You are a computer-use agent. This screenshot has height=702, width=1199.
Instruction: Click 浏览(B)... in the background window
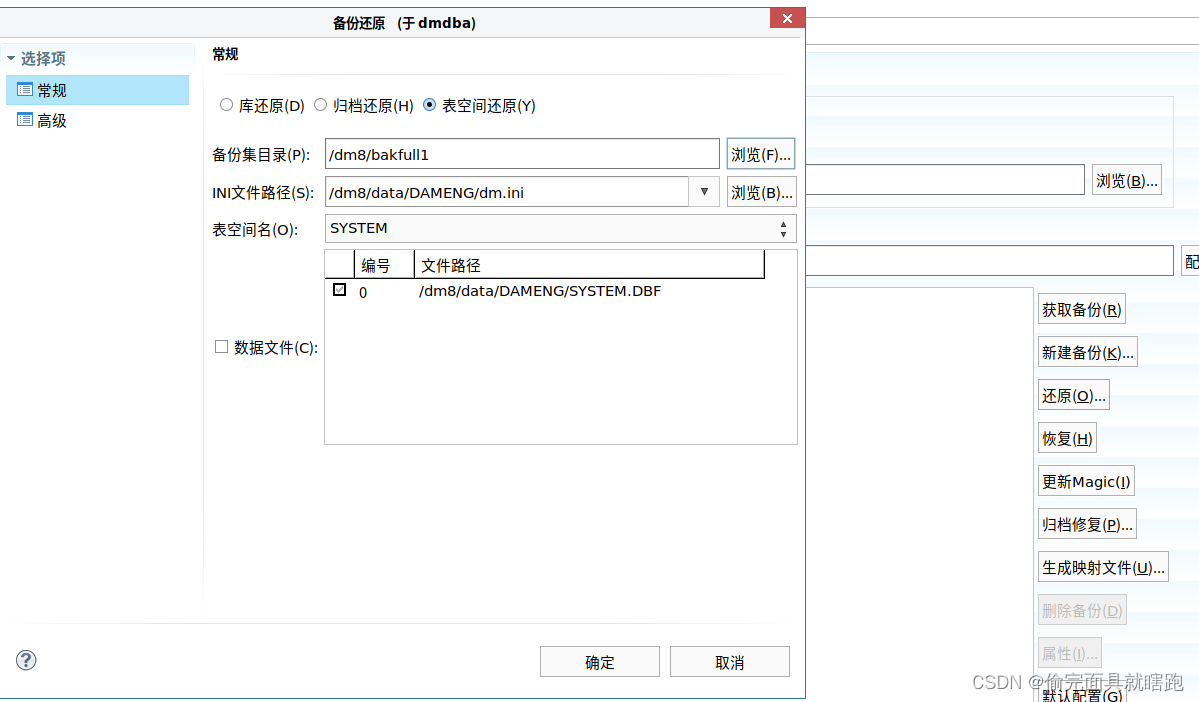pyautogui.click(x=1126, y=180)
